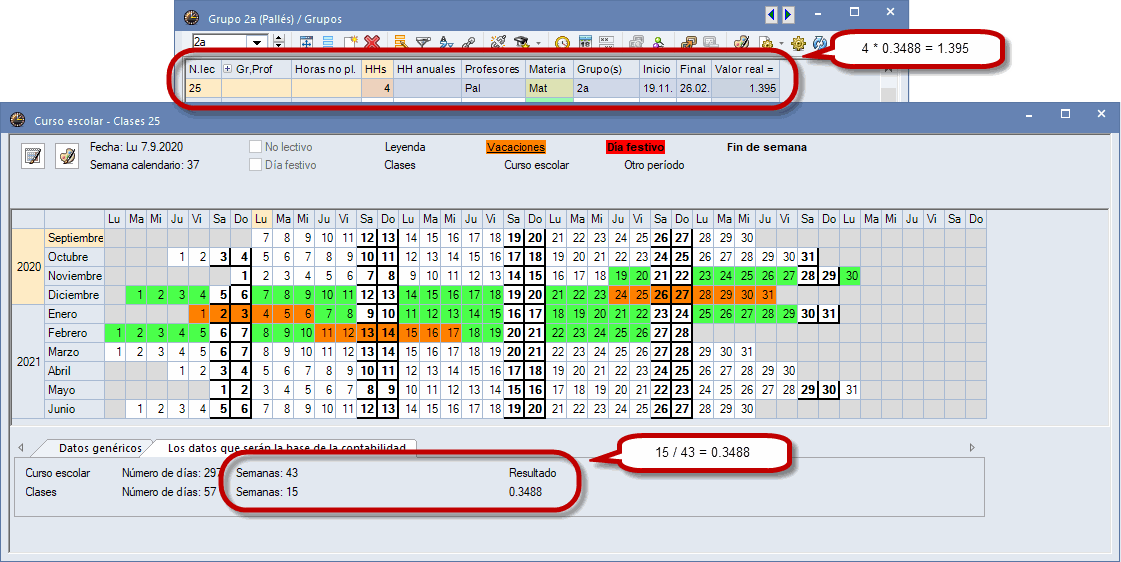1121x562 pixels.
Task: Click the orange field-edit icon in Grupos toolbar
Action: click(x=401, y=42)
